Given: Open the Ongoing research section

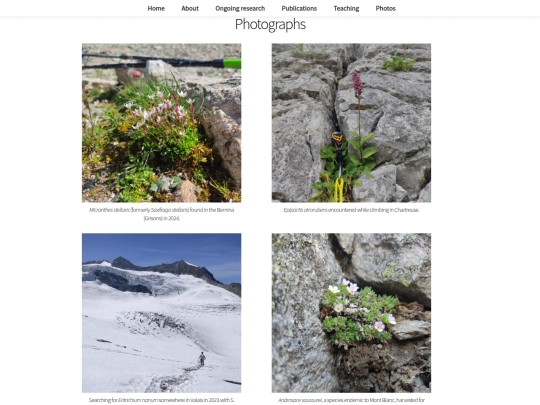Looking at the screenshot, I should (x=240, y=9).
